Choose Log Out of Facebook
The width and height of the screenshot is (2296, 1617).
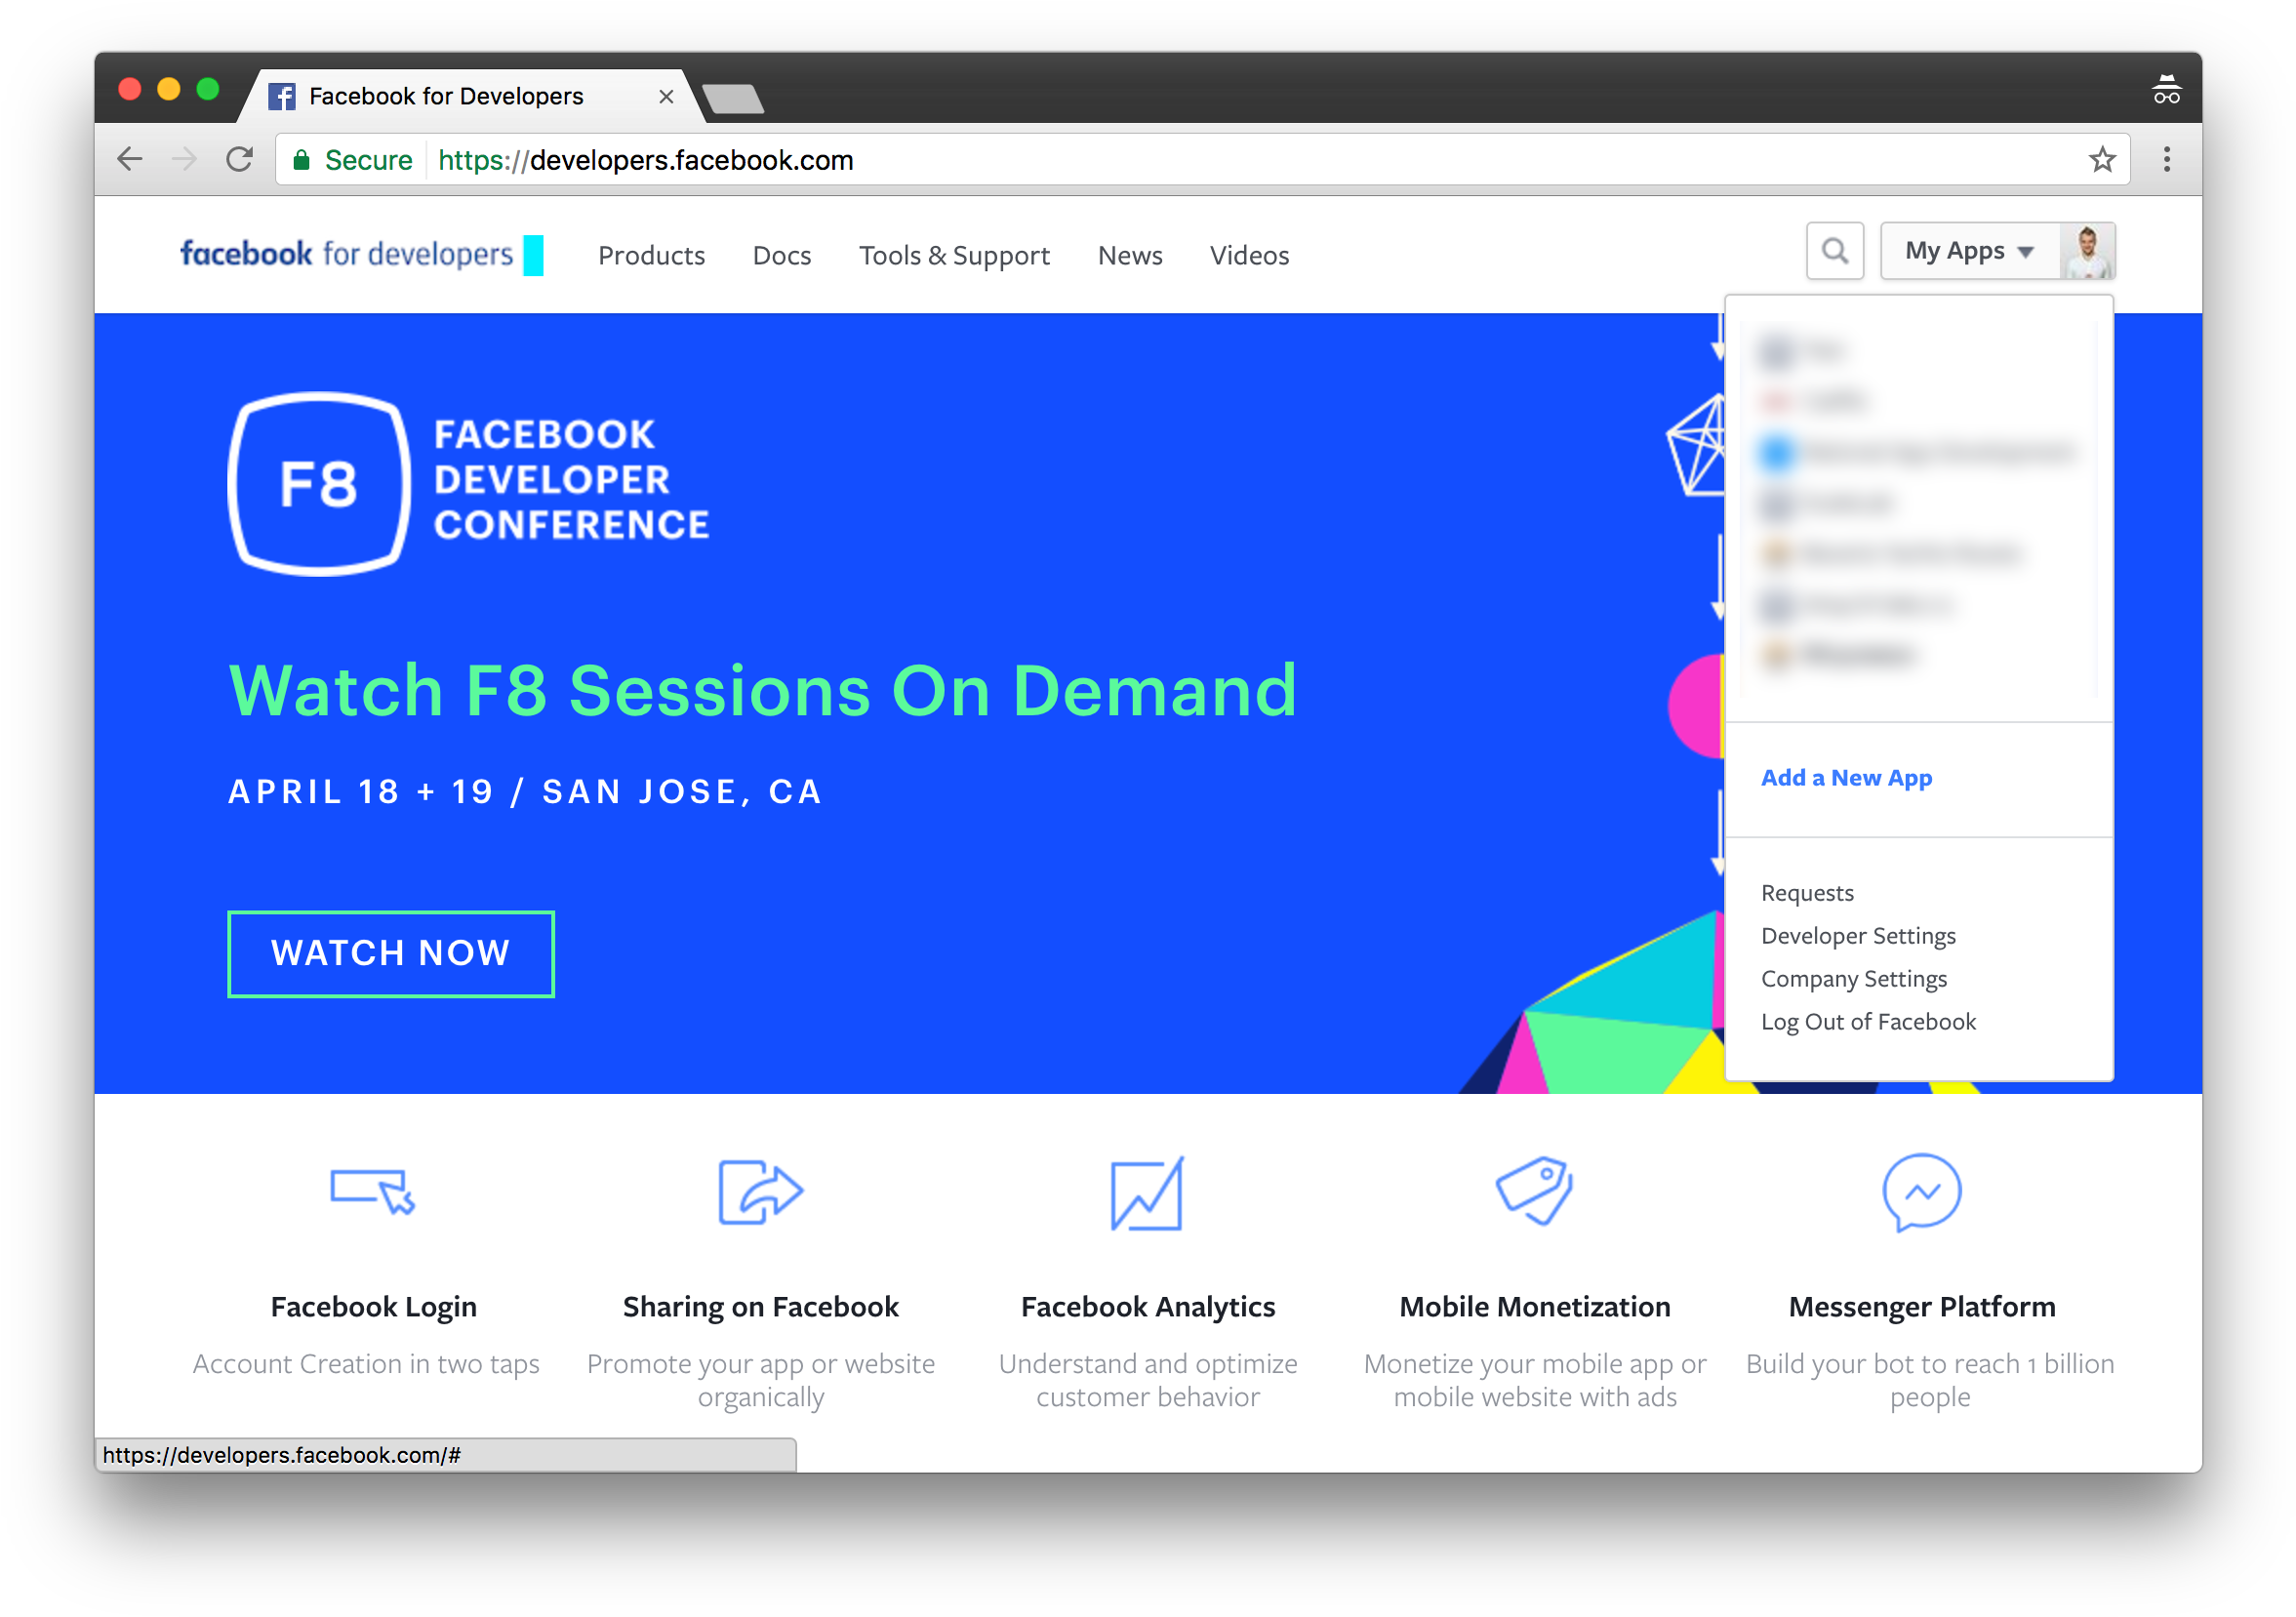[1868, 1021]
